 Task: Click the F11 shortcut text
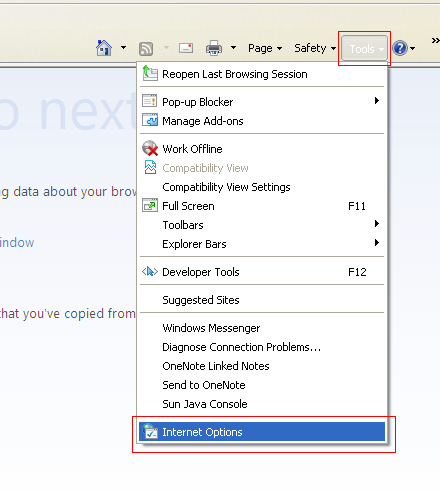(x=357, y=206)
